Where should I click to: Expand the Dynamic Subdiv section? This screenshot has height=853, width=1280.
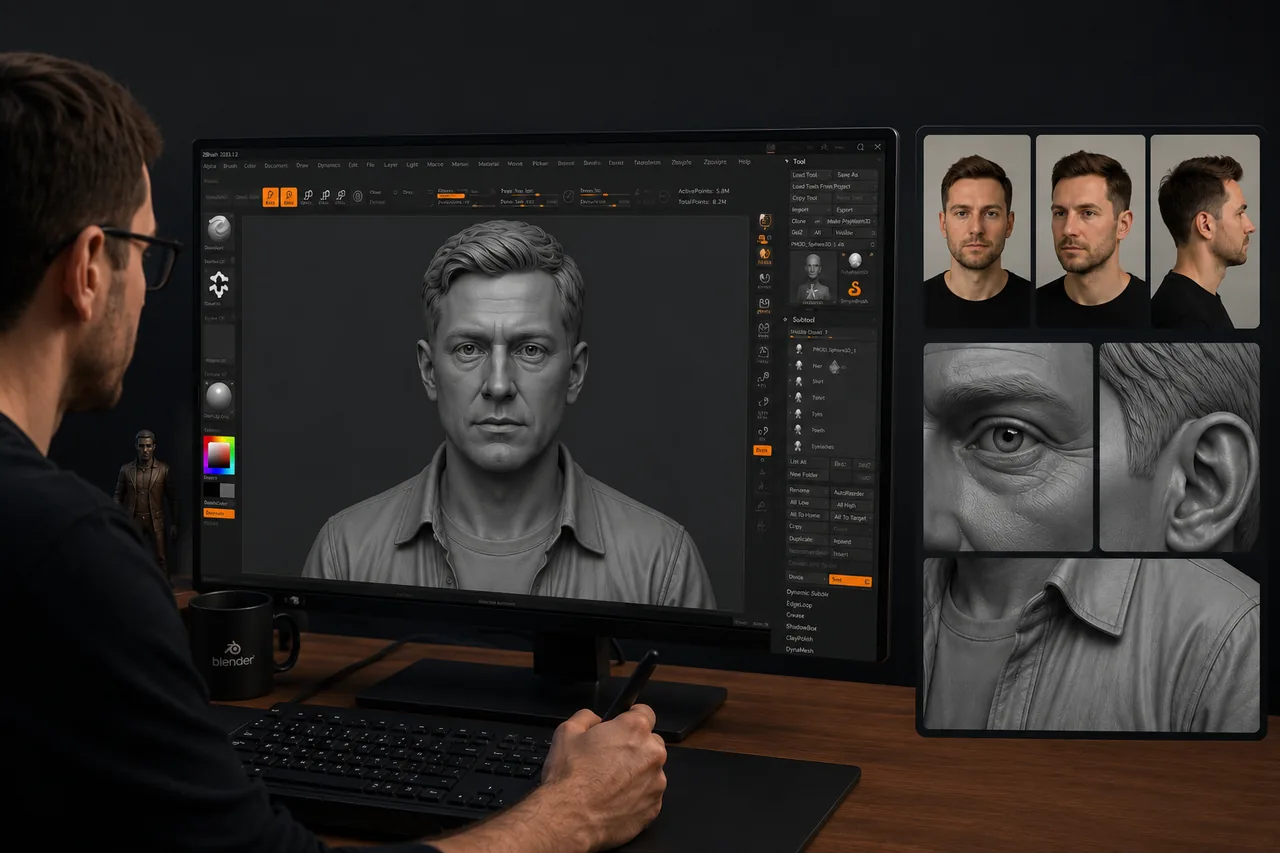pyautogui.click(x=807, y=593)
